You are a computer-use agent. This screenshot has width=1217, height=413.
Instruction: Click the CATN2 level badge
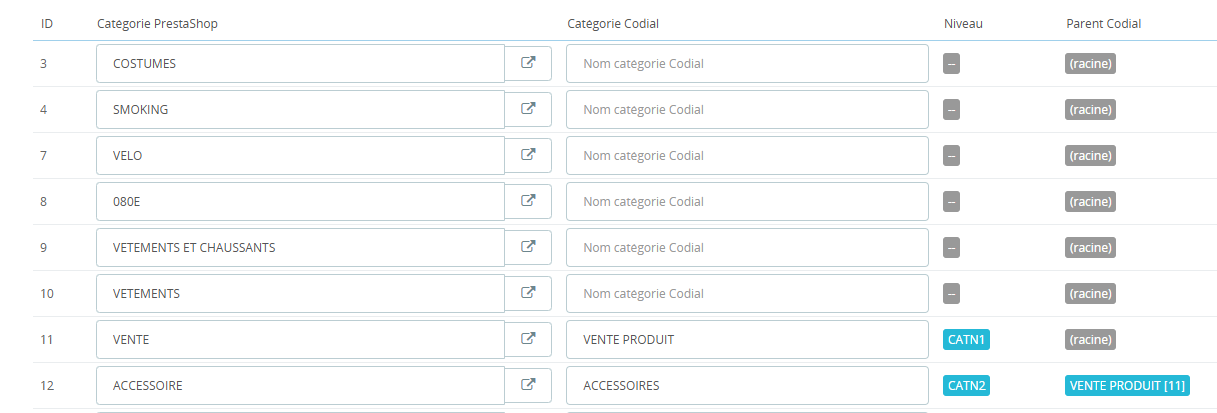pyautogui.click(x=966, y=385)
